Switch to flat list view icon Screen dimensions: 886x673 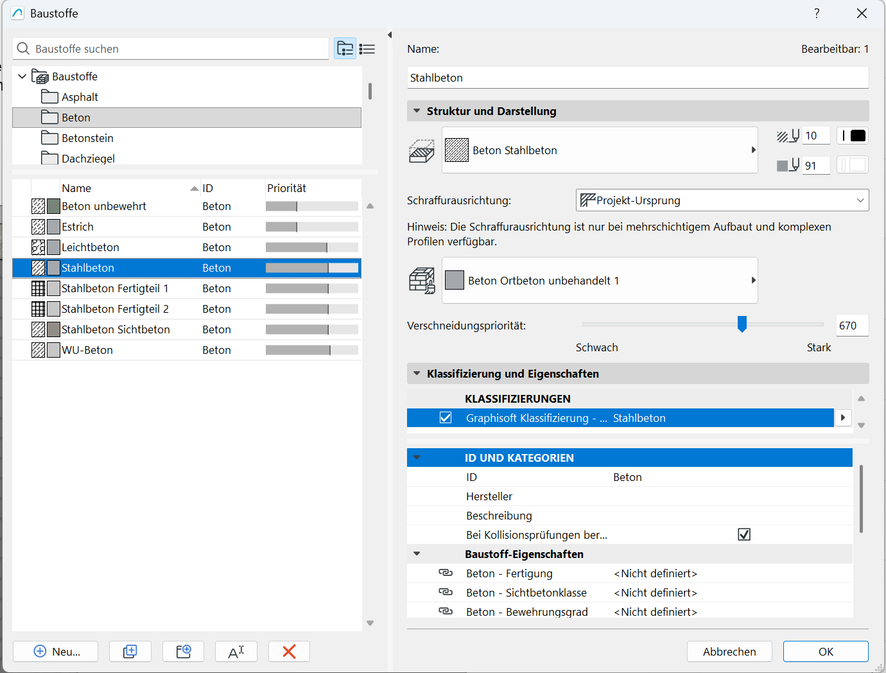[x=367, y=49]
